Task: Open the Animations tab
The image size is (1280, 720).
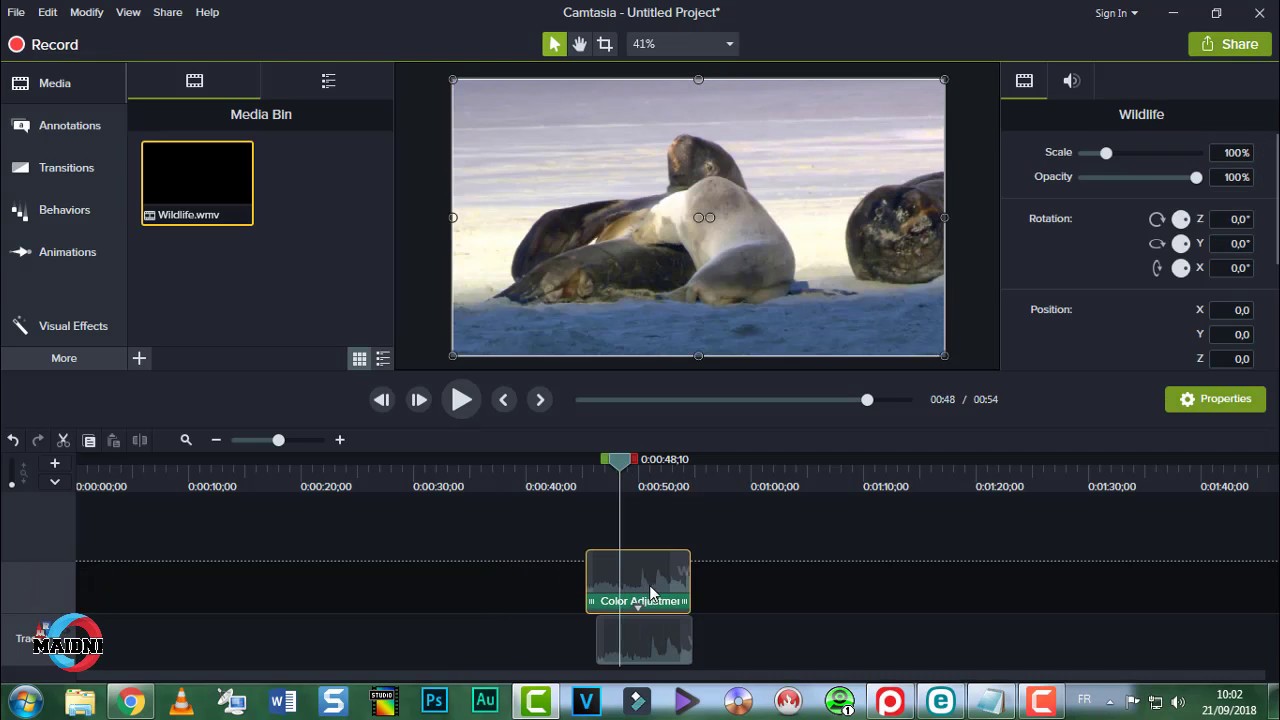Action: [63, 252]
